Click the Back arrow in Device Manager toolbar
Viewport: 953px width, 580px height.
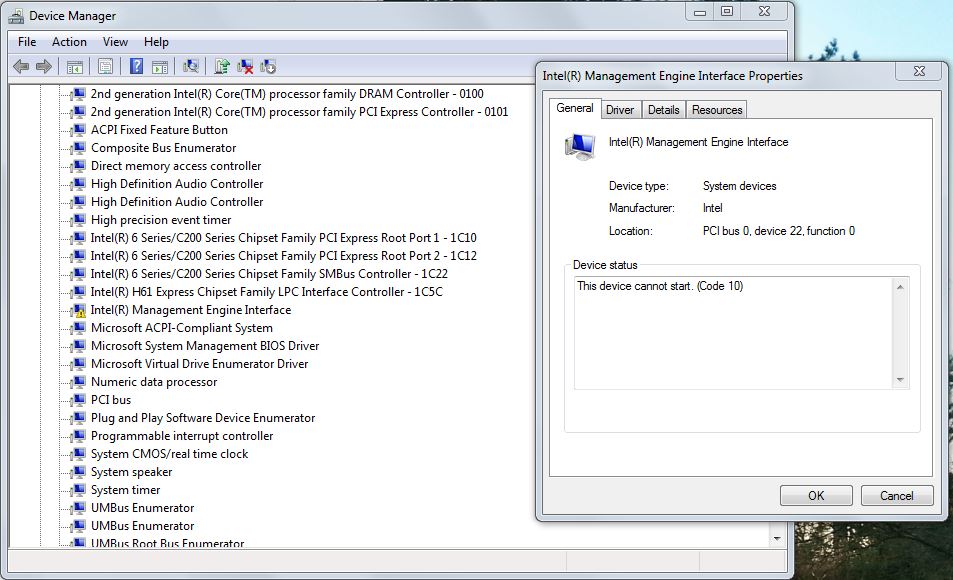21,67
